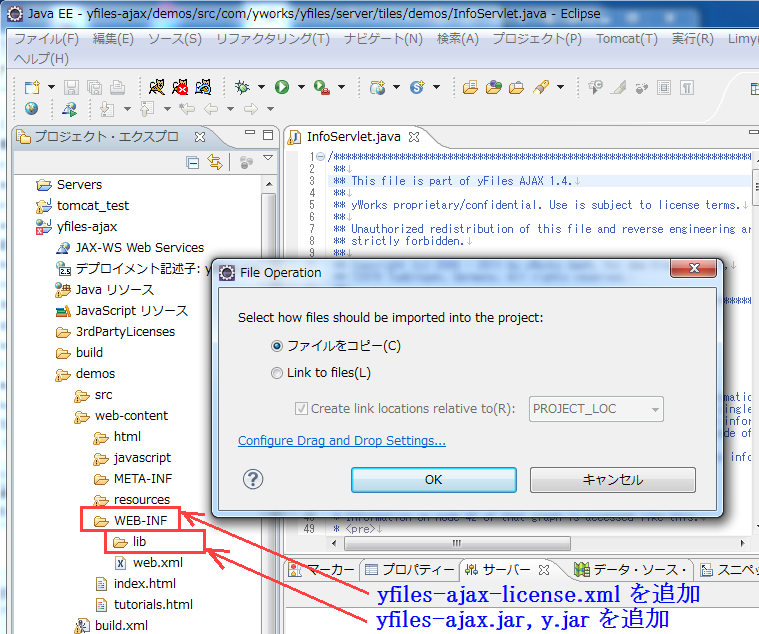Screen dimensions: 759x634
Task: Open Project Explorer view menu triangle
Action: tap(267, 160)
